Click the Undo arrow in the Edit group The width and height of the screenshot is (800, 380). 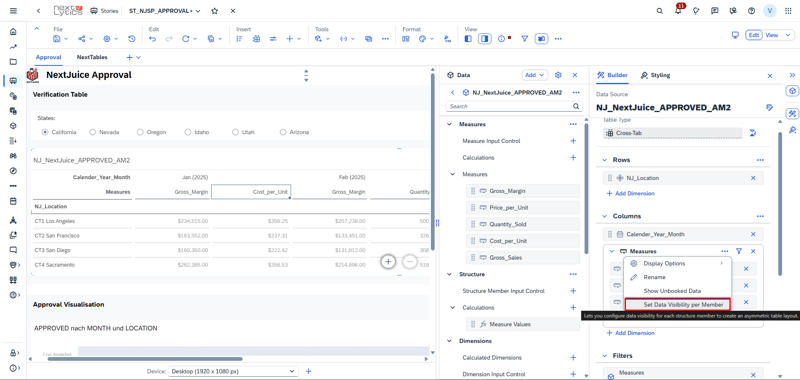click(x=153, y=39)
